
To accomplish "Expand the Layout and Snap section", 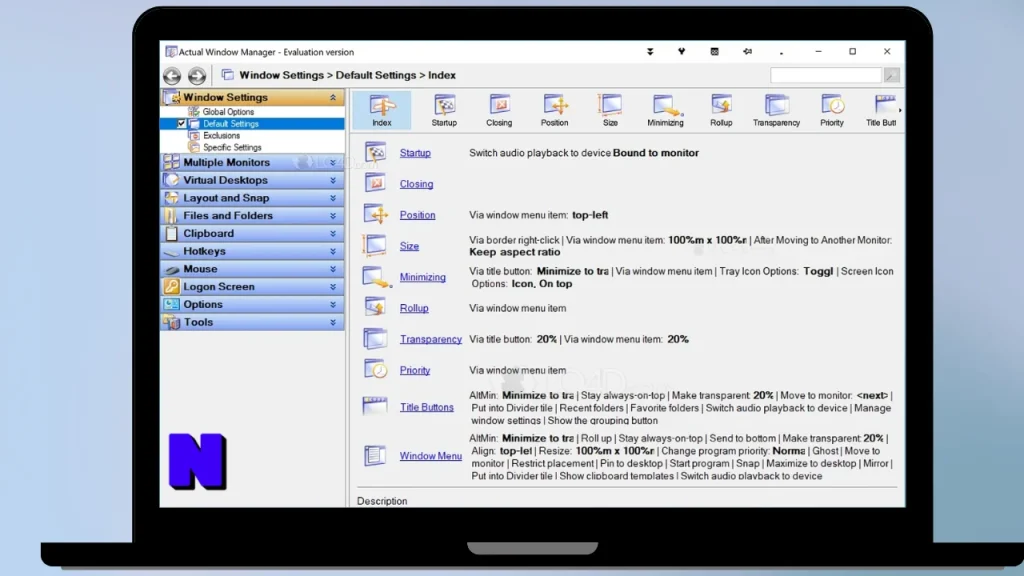I will [x=333, y=198].
